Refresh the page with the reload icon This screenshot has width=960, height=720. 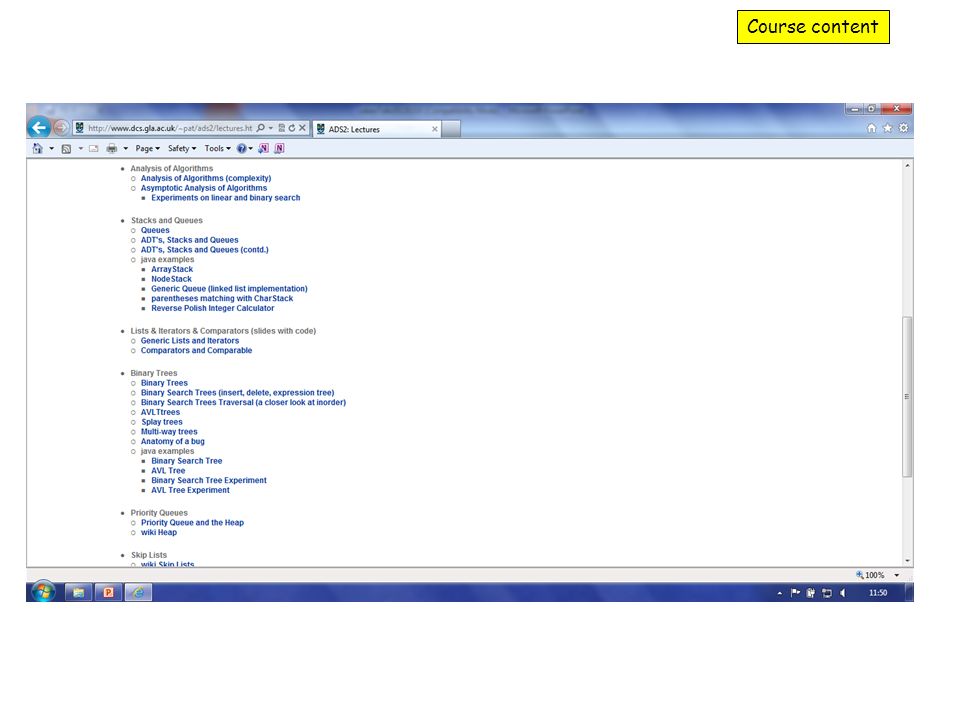(292, 128)
